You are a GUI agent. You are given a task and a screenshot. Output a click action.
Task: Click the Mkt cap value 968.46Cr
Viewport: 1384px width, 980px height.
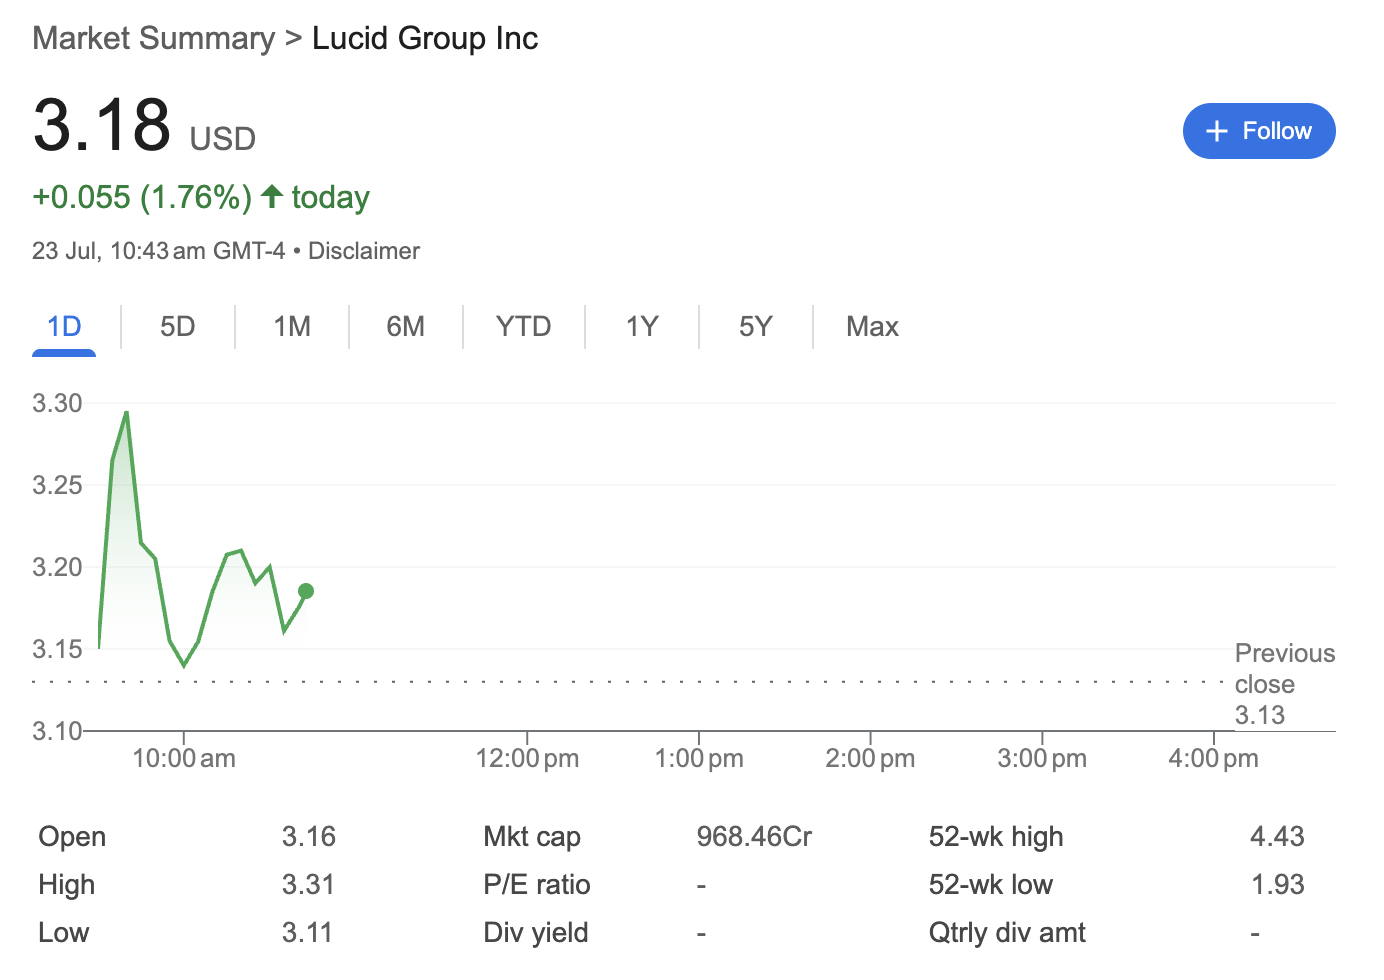click(x=755, y=837)
